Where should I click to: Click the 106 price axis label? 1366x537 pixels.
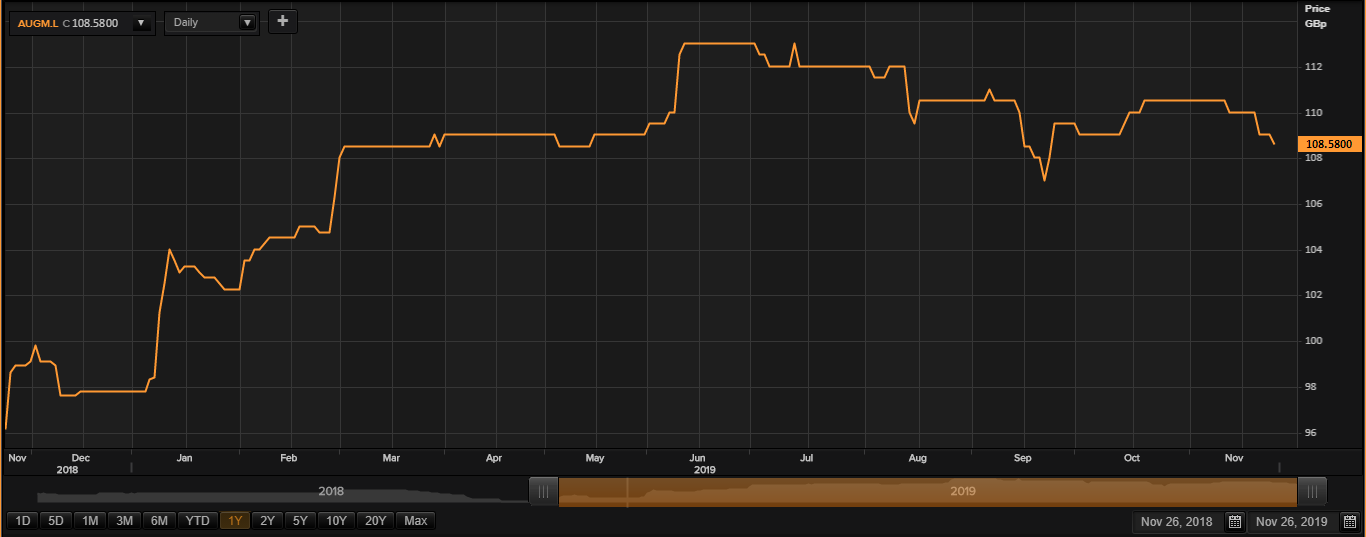click(x=1313, y=204)
